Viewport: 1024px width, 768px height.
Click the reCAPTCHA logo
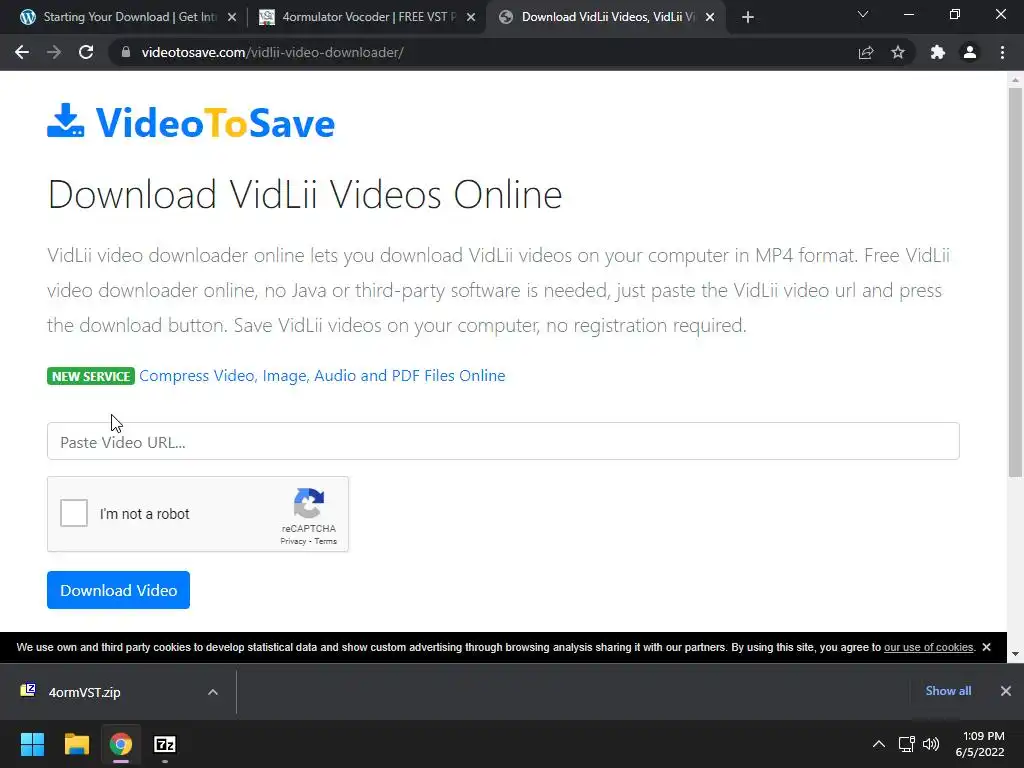[x=309, y=503]
